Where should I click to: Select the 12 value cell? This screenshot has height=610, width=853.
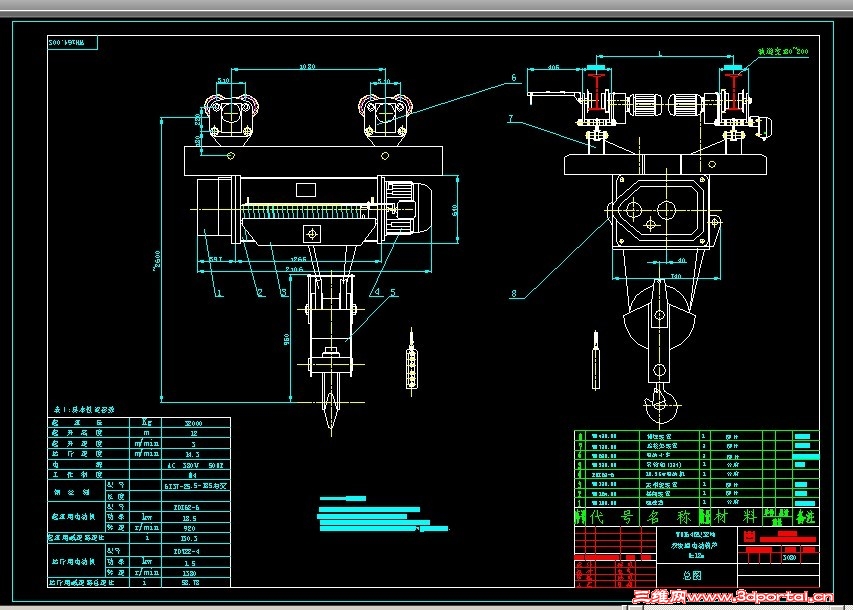point(194,433)
